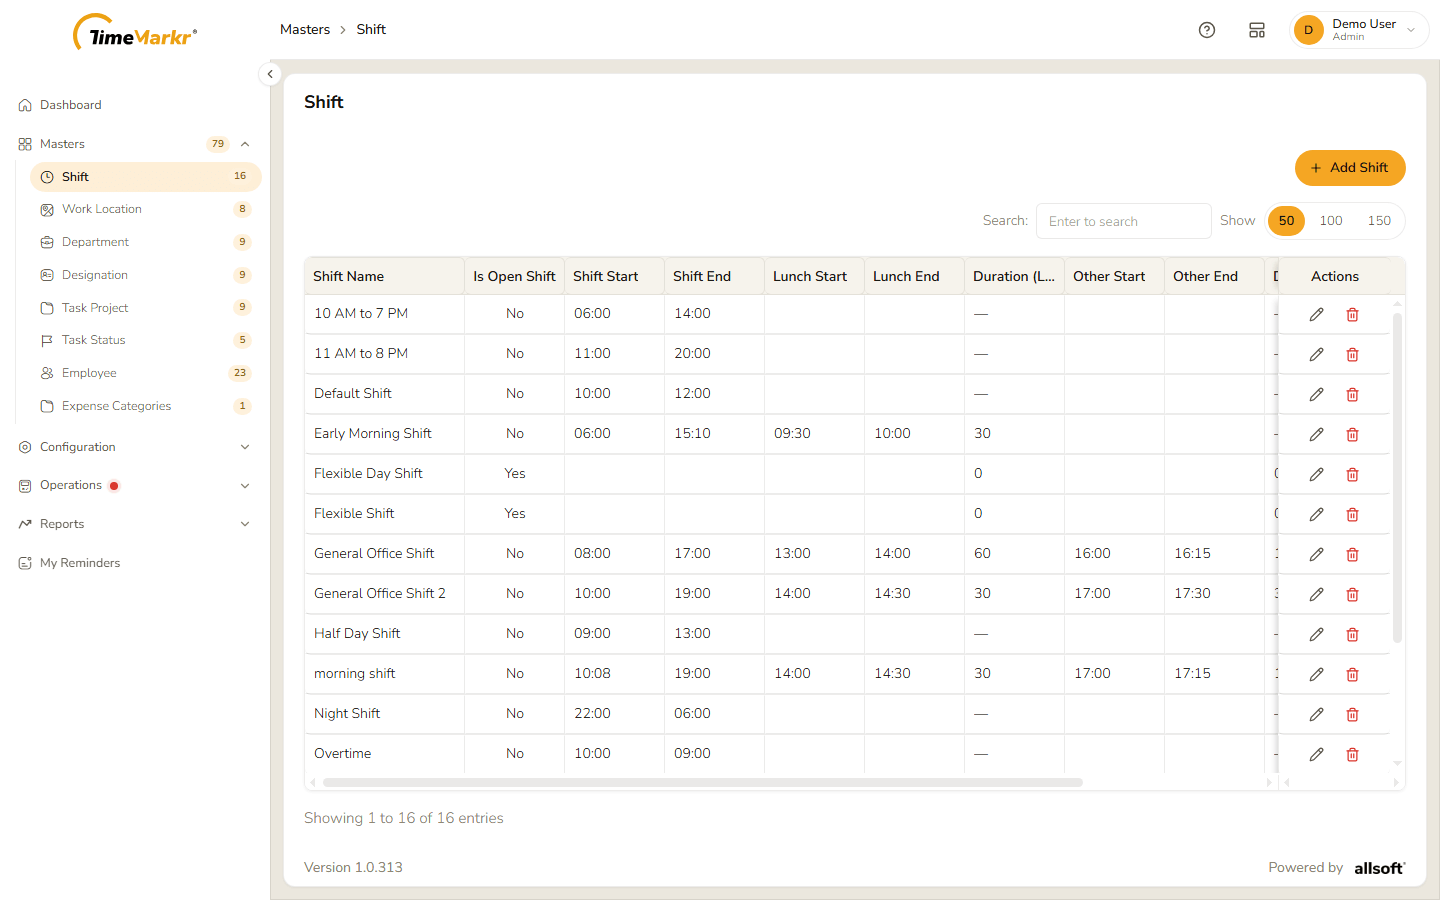Open Dashboard from the sidebar

click(x=135, y=105)
